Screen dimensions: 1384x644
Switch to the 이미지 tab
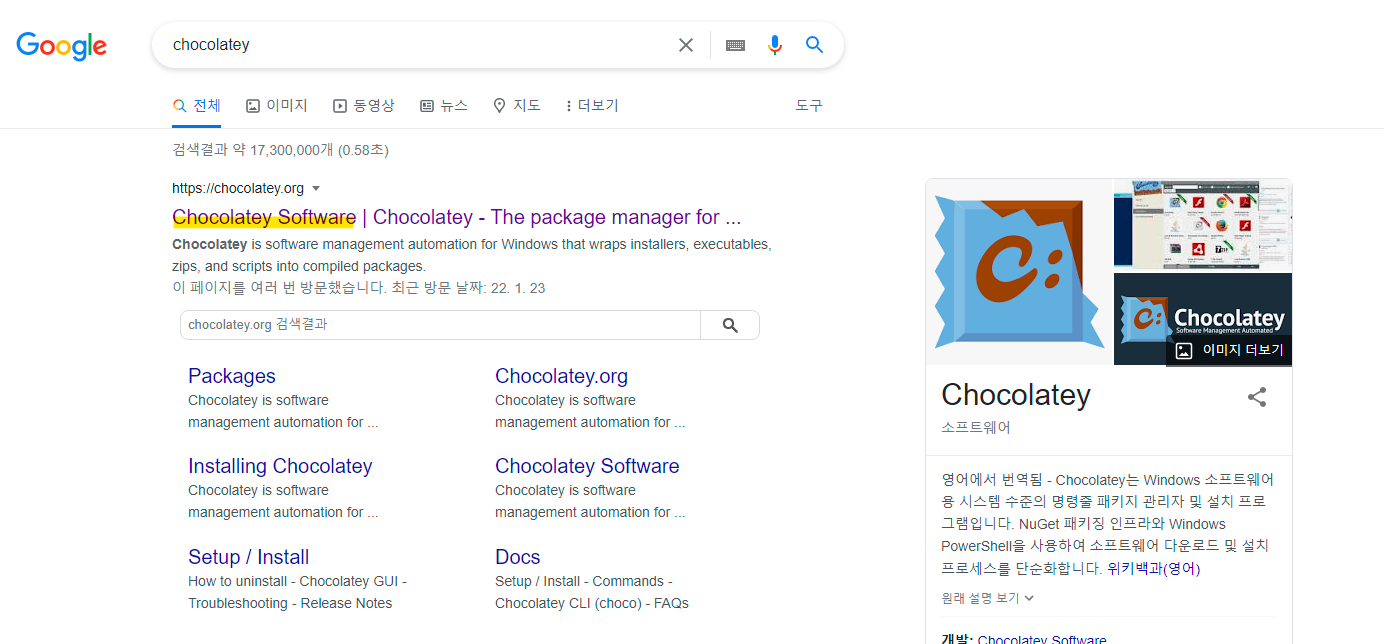[277, 105]
